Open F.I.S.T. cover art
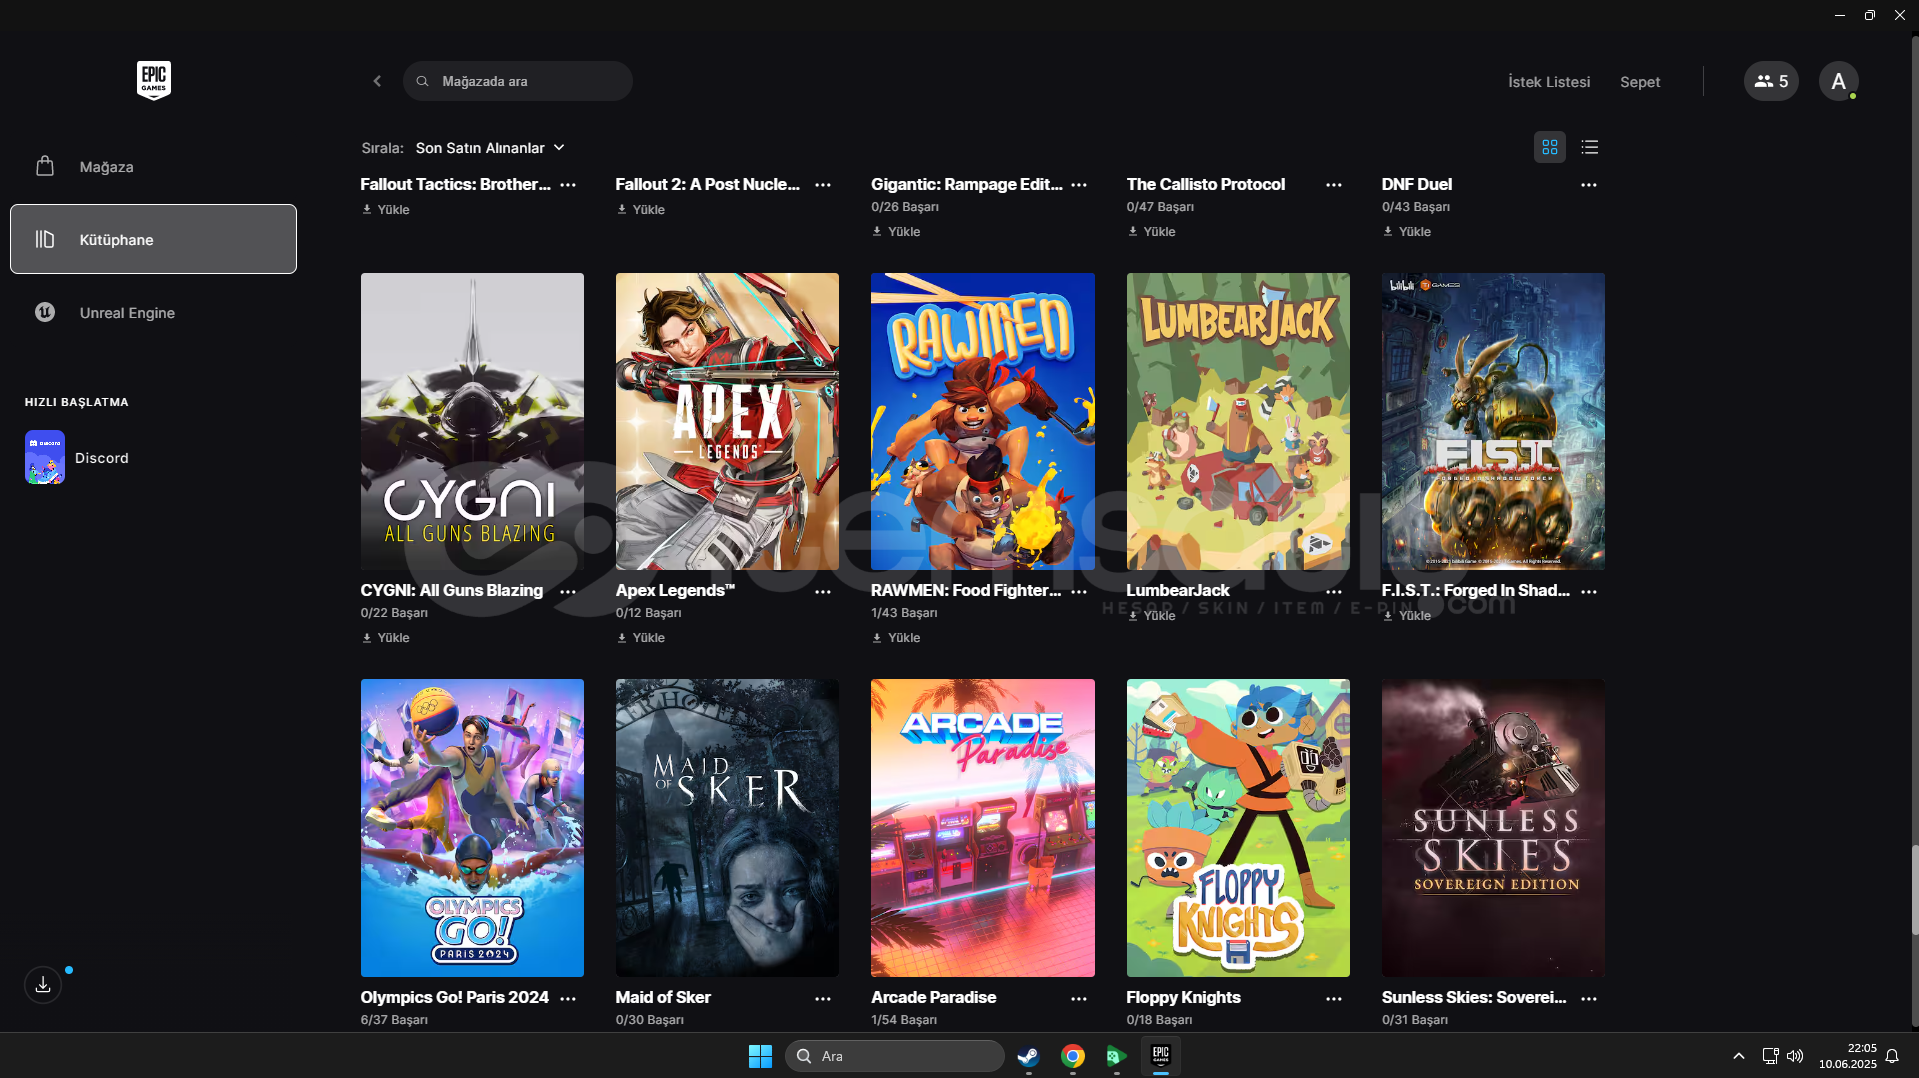 [x=1493, y=421]
